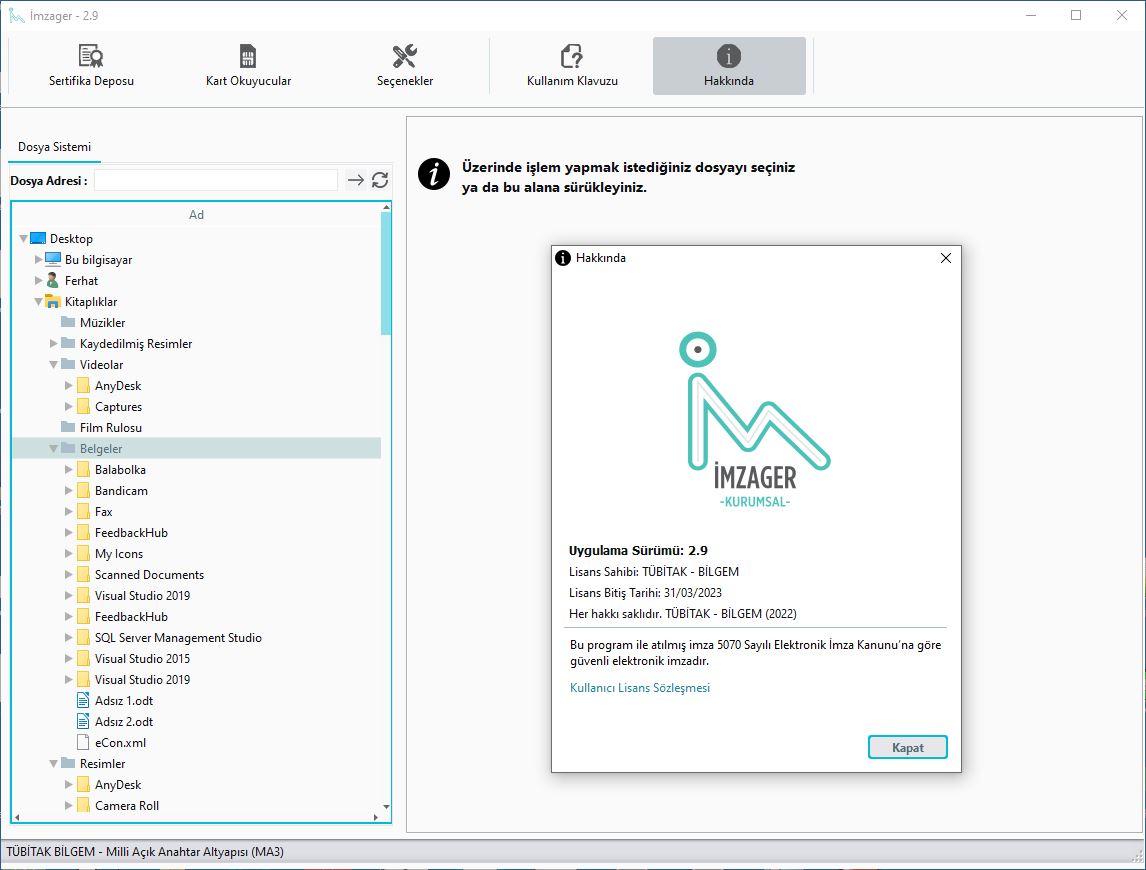Image resolution: width=1146 pixels, height=870 pixels.
Task: Select the eCon.xml file name
Action: [120, 743]
